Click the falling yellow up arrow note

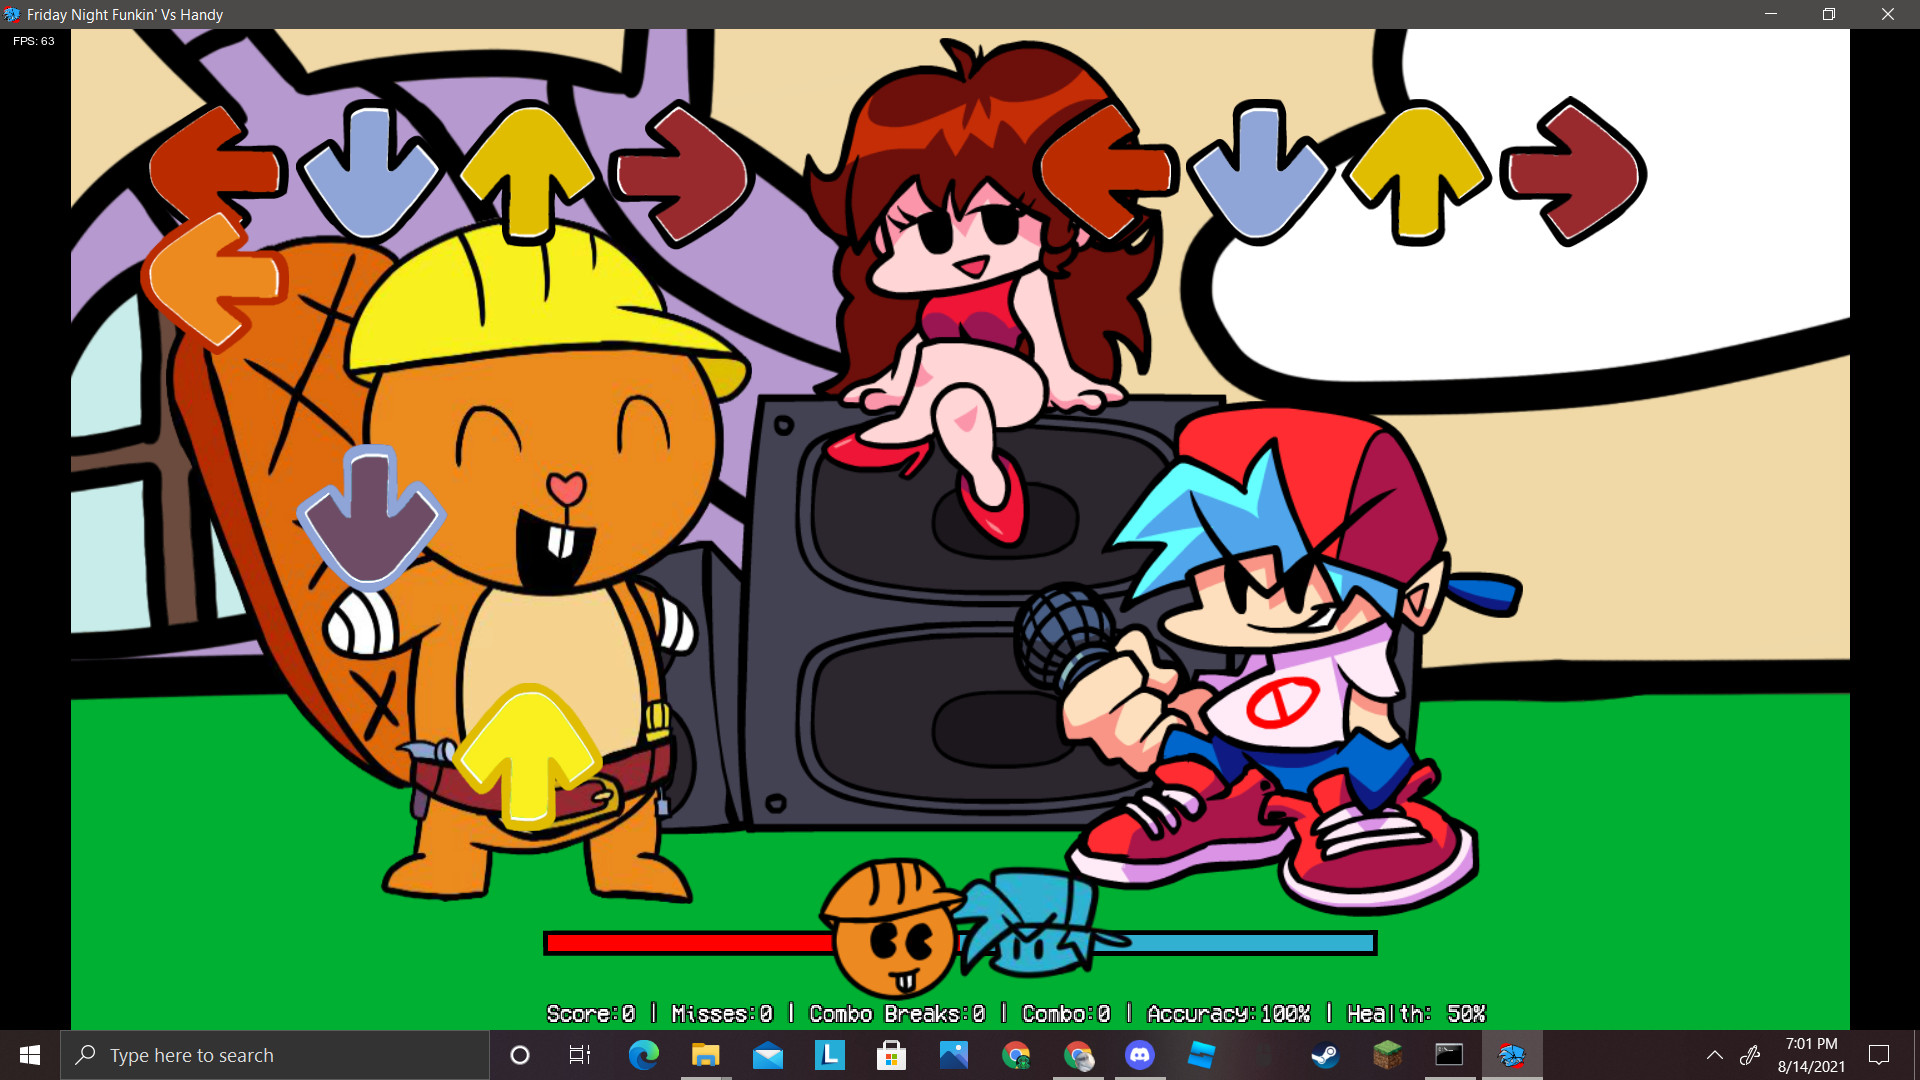[x=528, y=757]
